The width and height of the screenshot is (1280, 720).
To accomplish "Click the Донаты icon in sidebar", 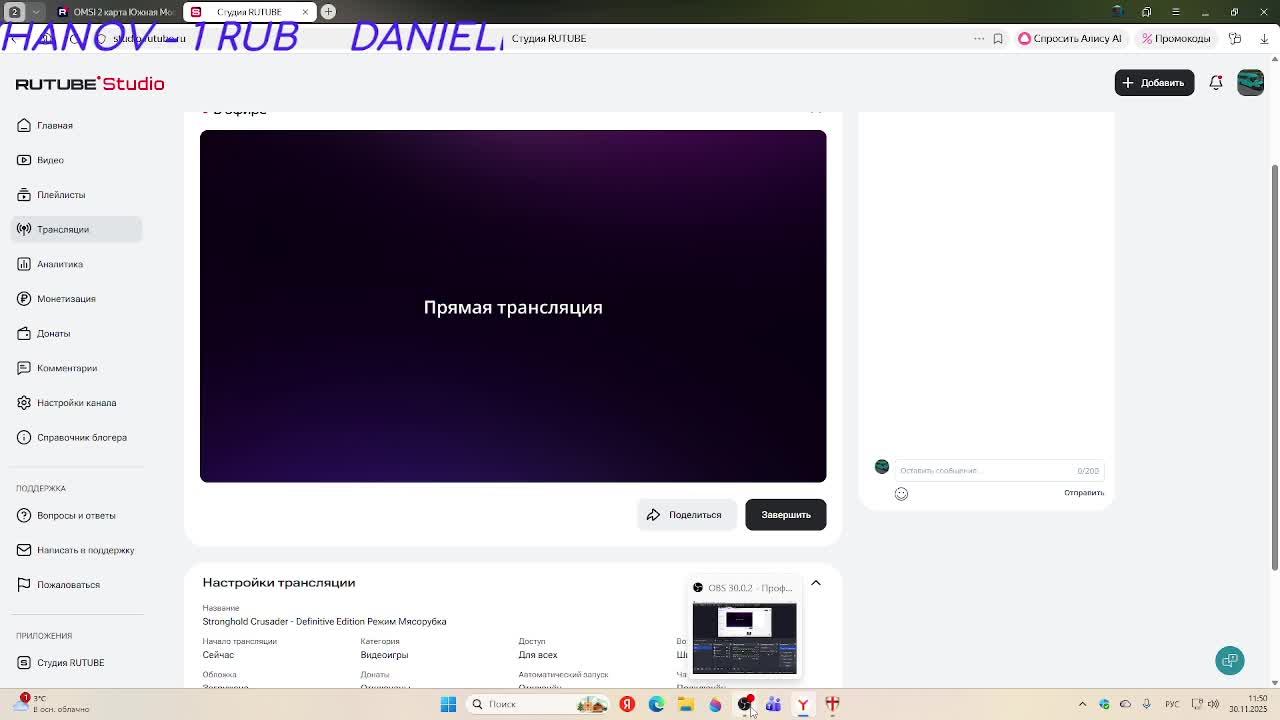I will click(x=23, y=333).
